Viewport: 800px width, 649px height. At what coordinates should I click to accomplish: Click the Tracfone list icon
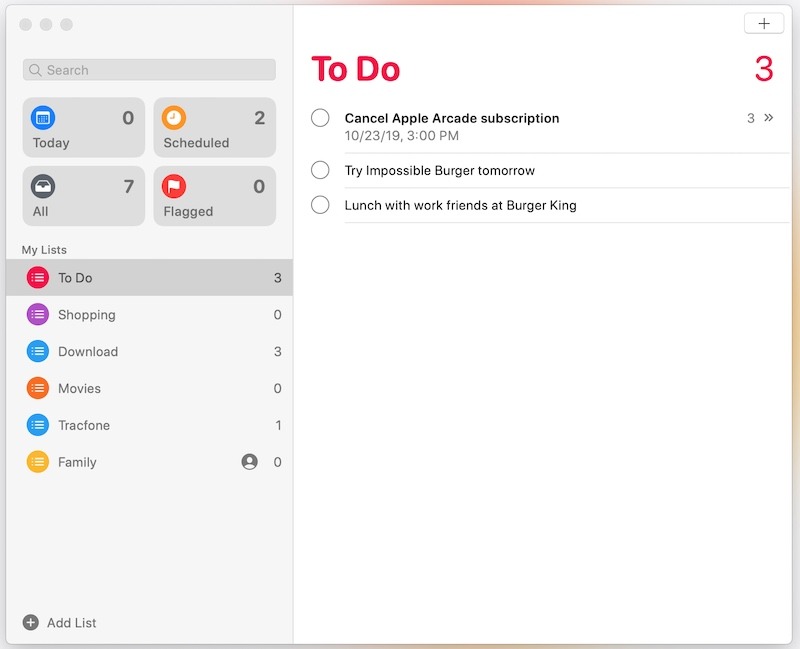click(36, 425)
